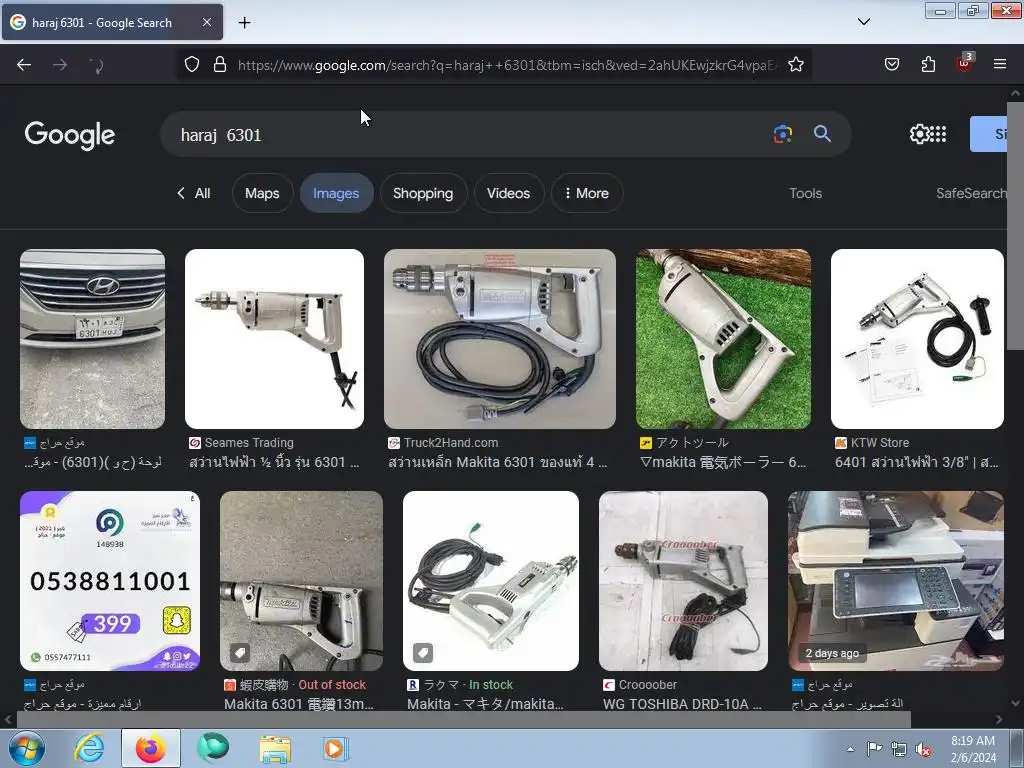
Task: Go back with the browser back arrow
Action: pos(24,65)
